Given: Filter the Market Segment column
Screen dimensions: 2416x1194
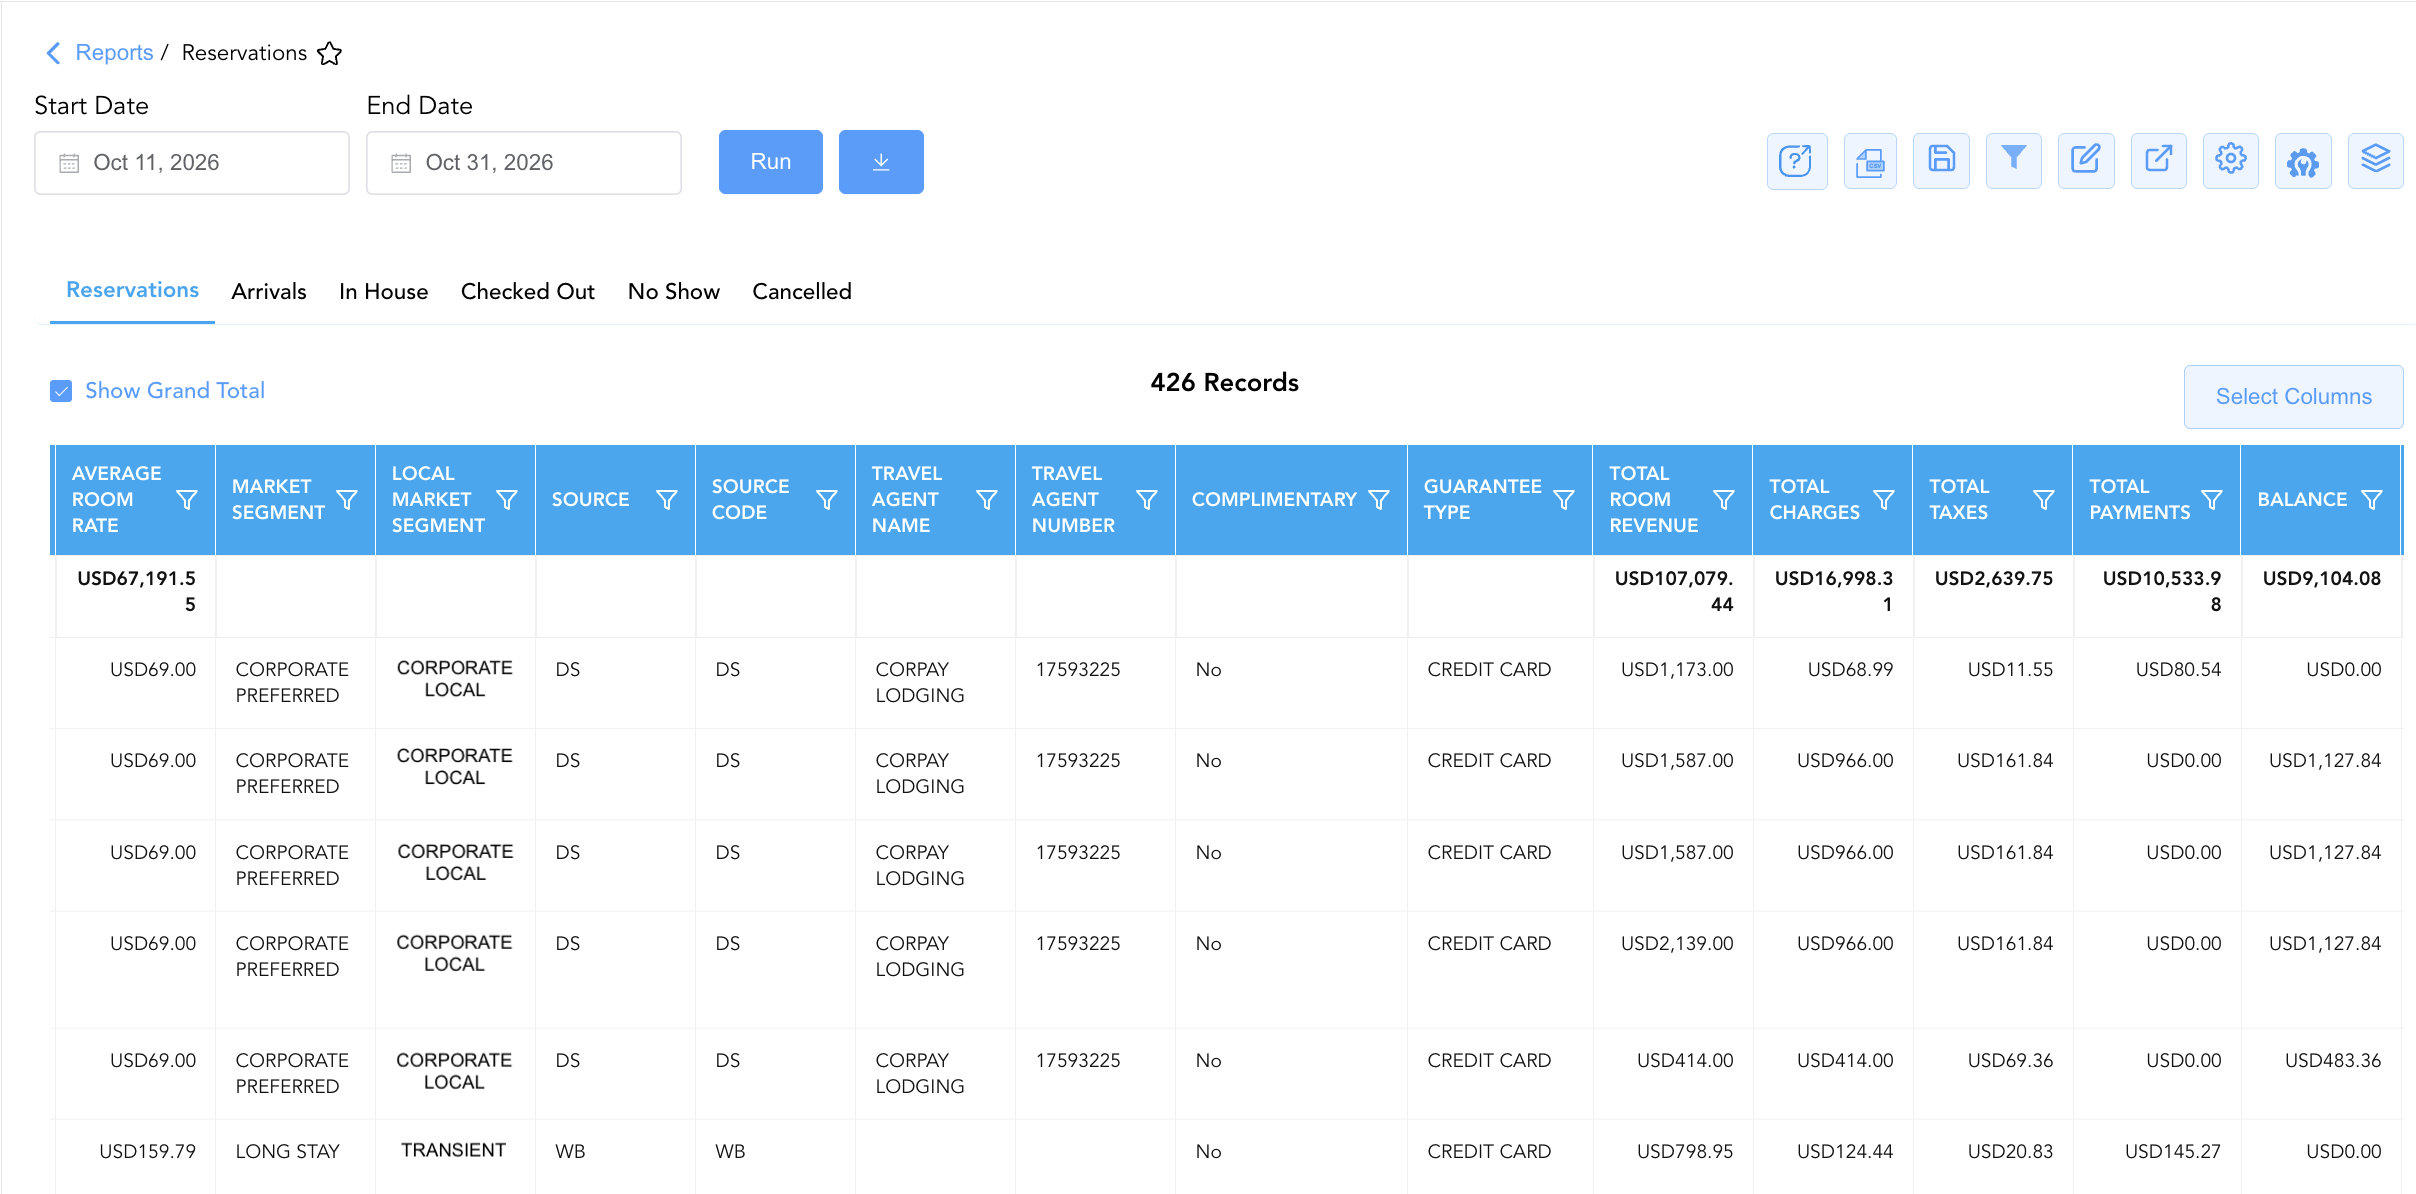Looking at the screenshot, I should (347, 499).
